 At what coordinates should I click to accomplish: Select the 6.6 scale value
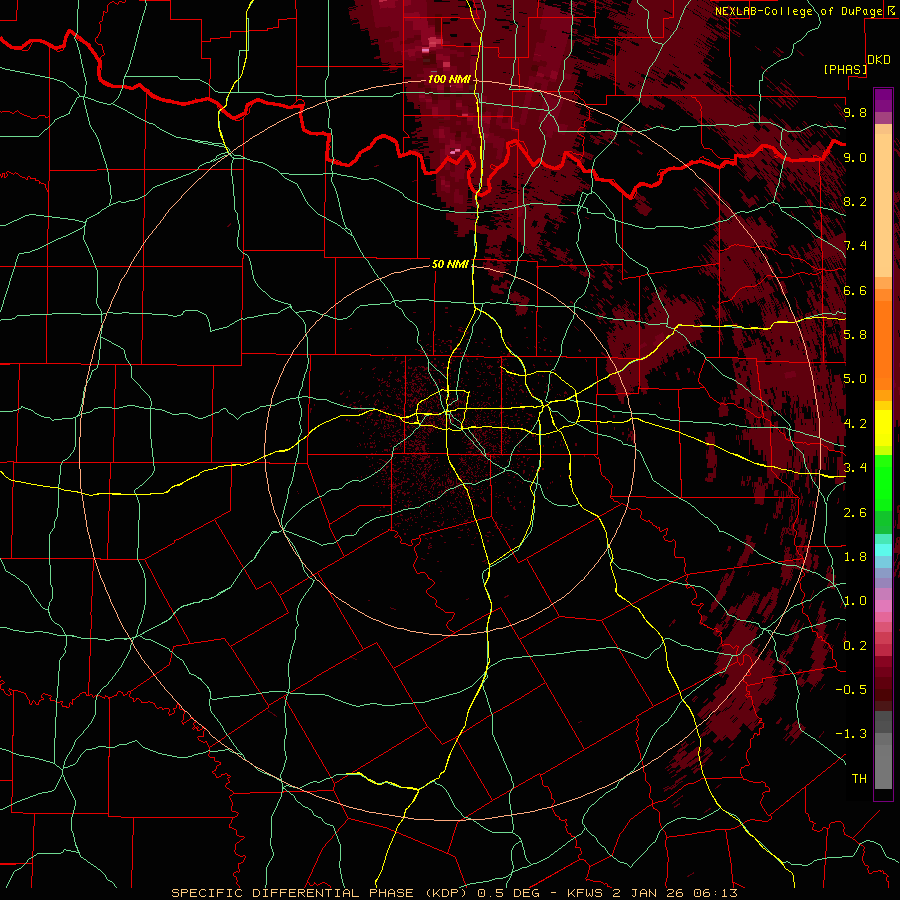tap(855, 290)
